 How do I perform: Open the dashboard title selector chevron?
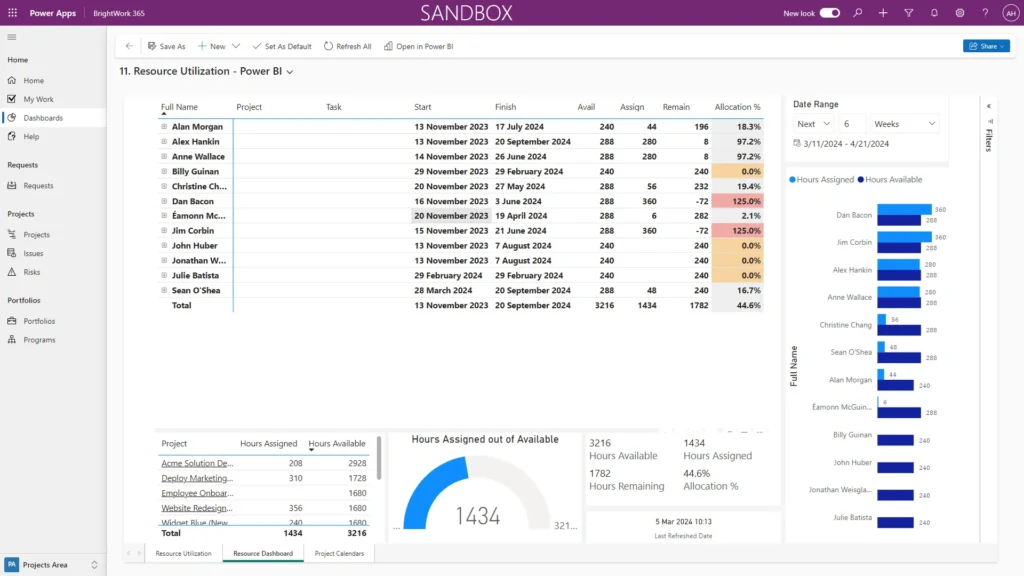pos(289,72)
